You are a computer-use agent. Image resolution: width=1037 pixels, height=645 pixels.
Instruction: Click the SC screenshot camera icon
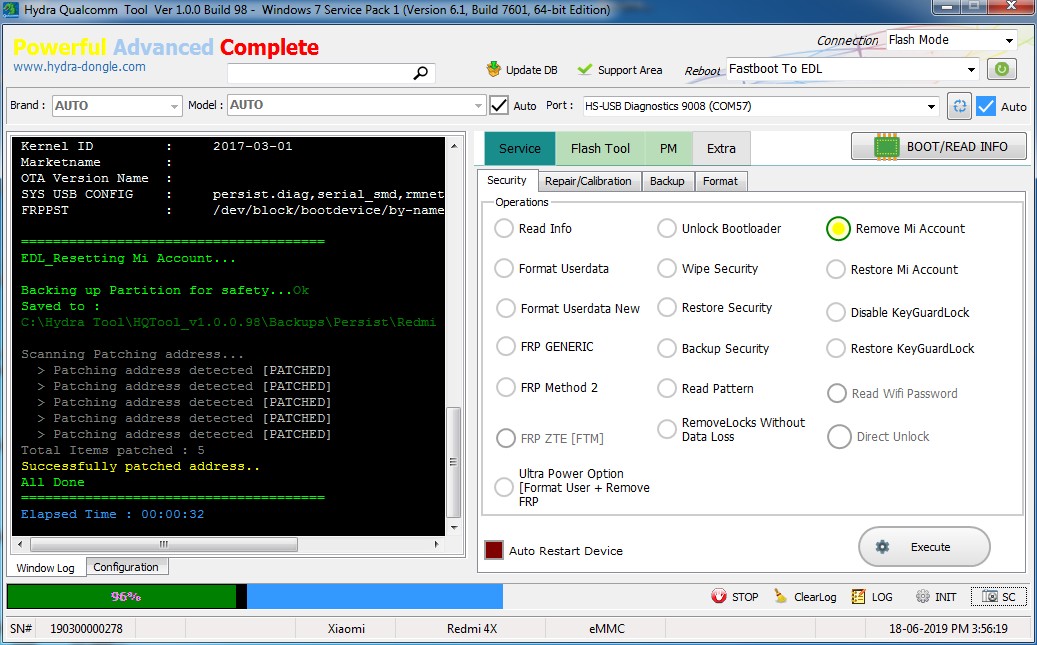click(989, 597)
